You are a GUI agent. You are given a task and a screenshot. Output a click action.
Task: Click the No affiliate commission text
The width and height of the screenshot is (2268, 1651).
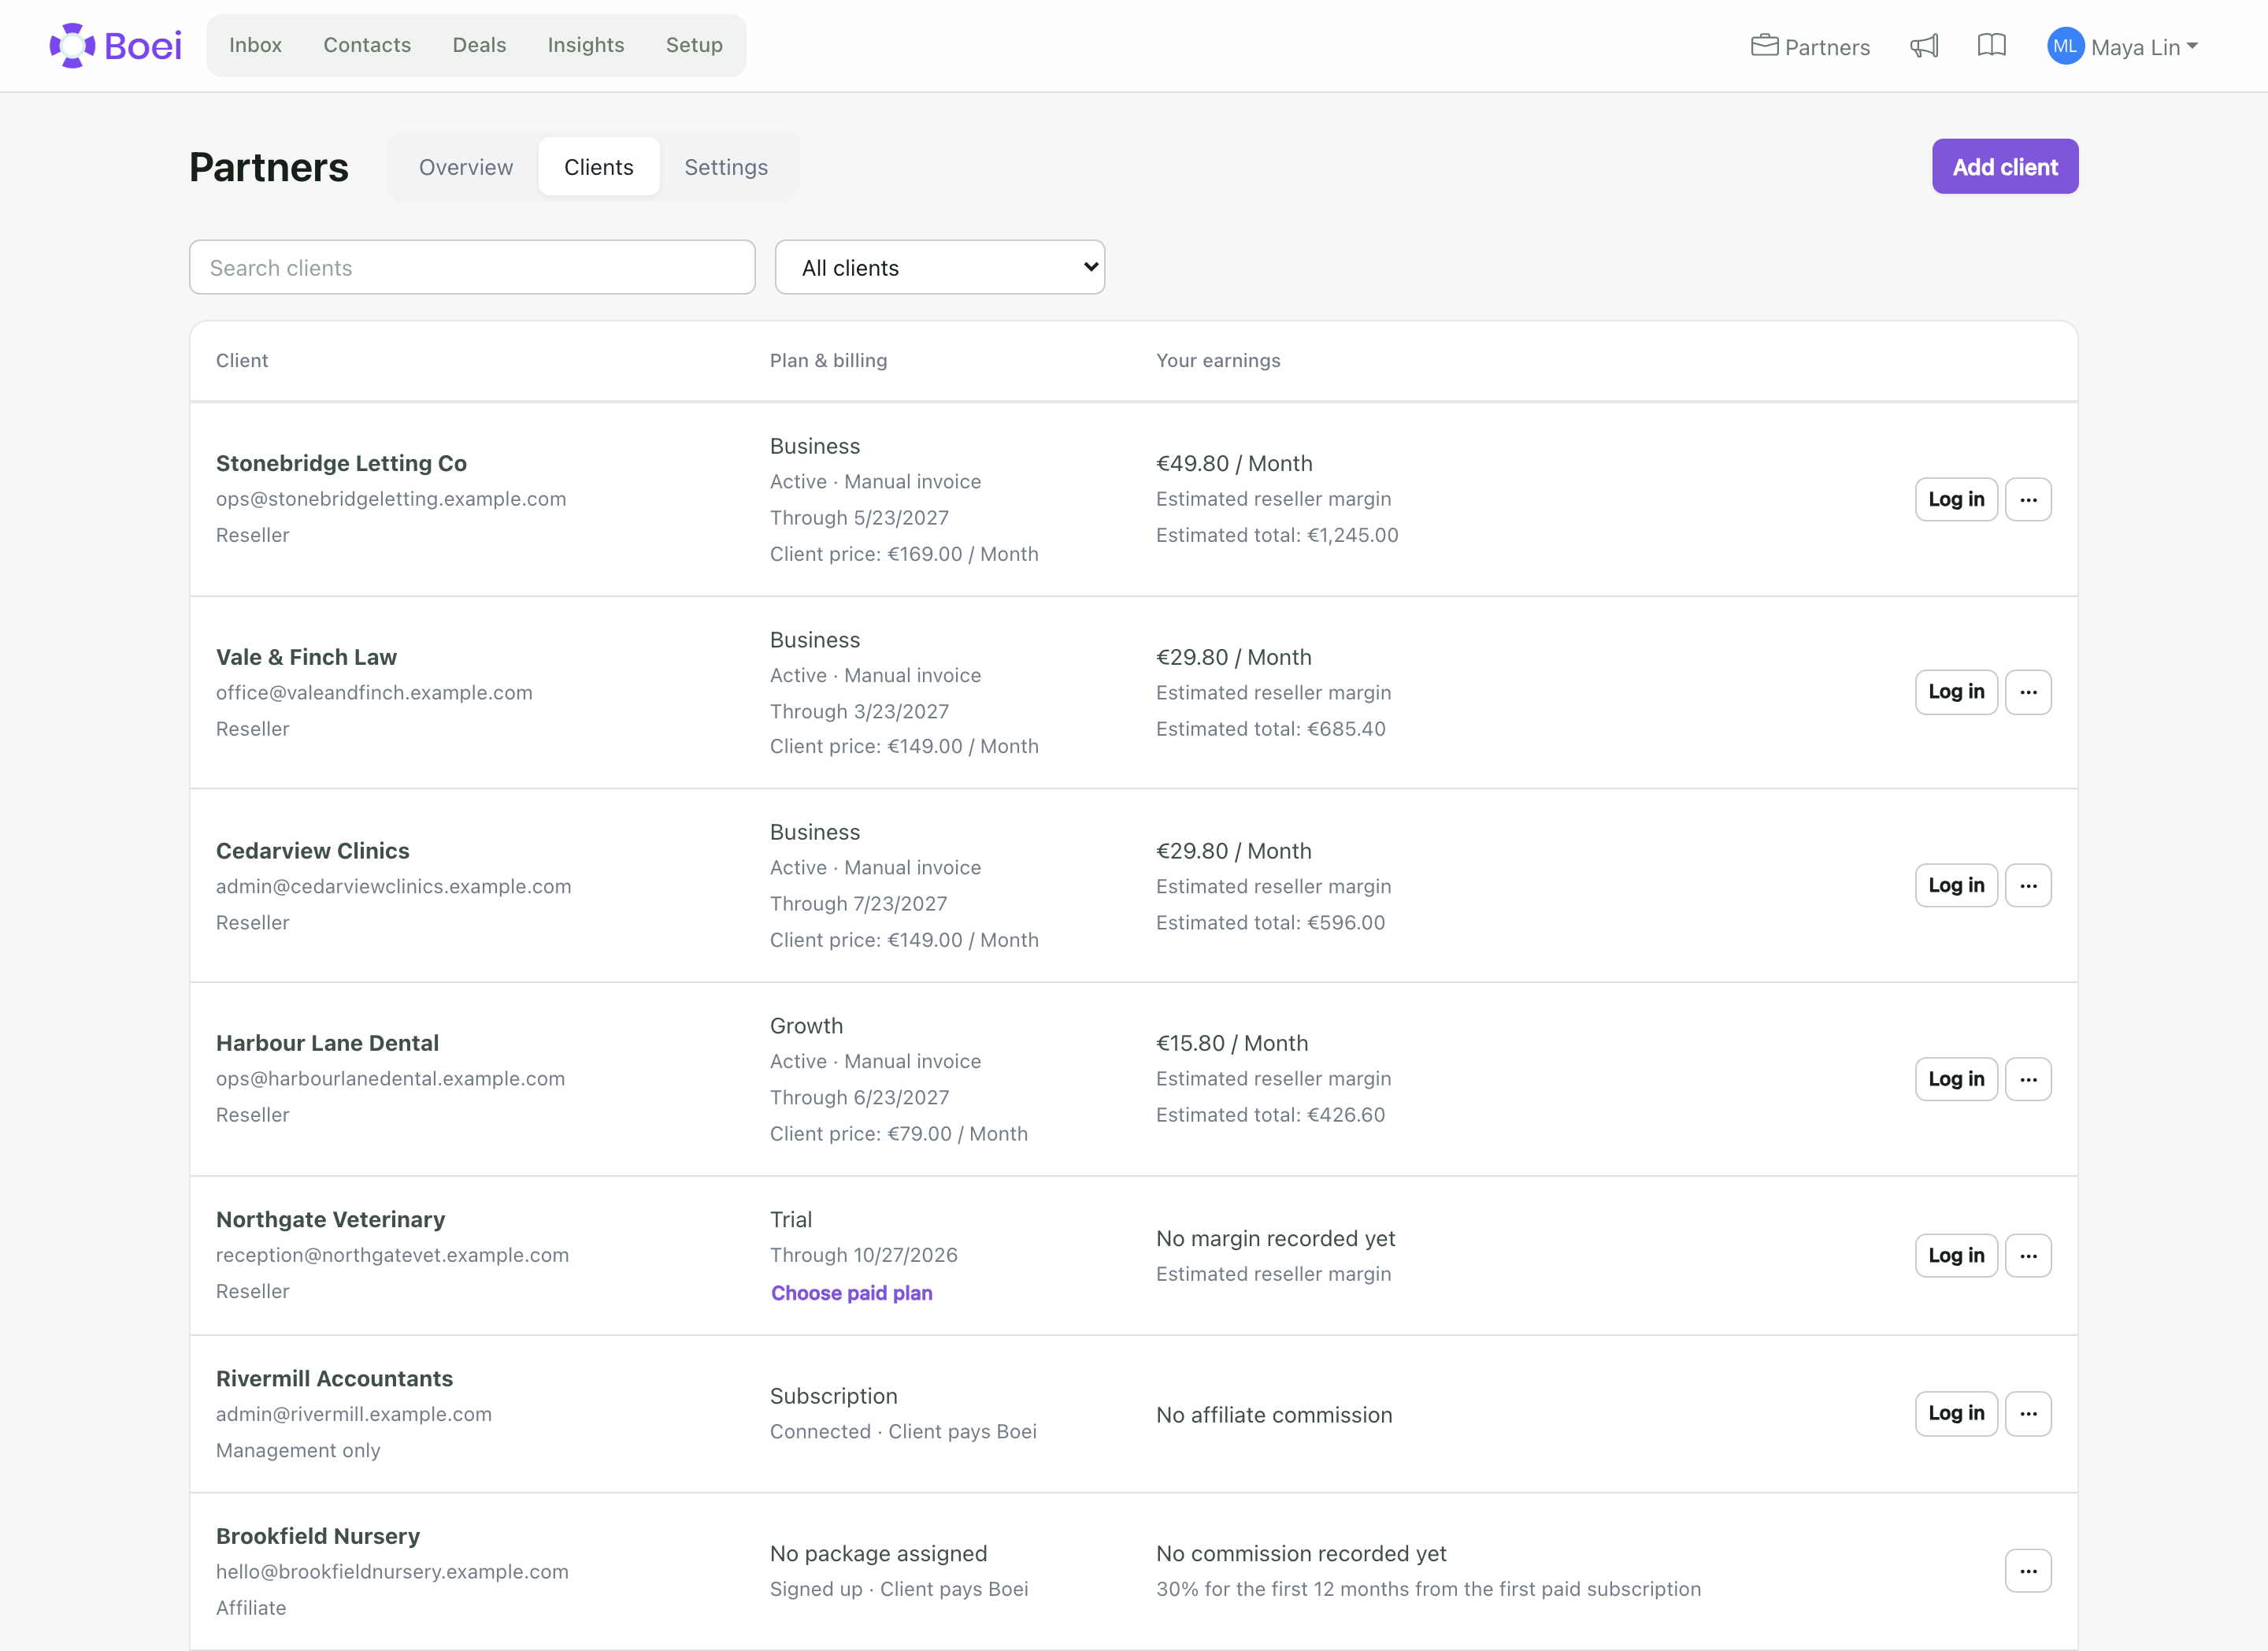point(1274,1415)
